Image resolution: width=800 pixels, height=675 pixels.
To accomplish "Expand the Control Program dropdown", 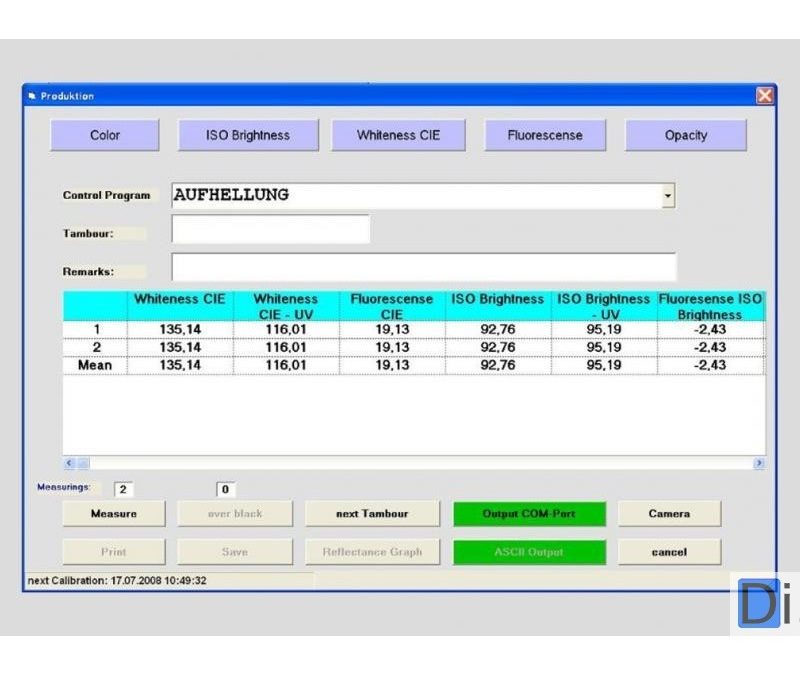I will [x=668, y=196].
